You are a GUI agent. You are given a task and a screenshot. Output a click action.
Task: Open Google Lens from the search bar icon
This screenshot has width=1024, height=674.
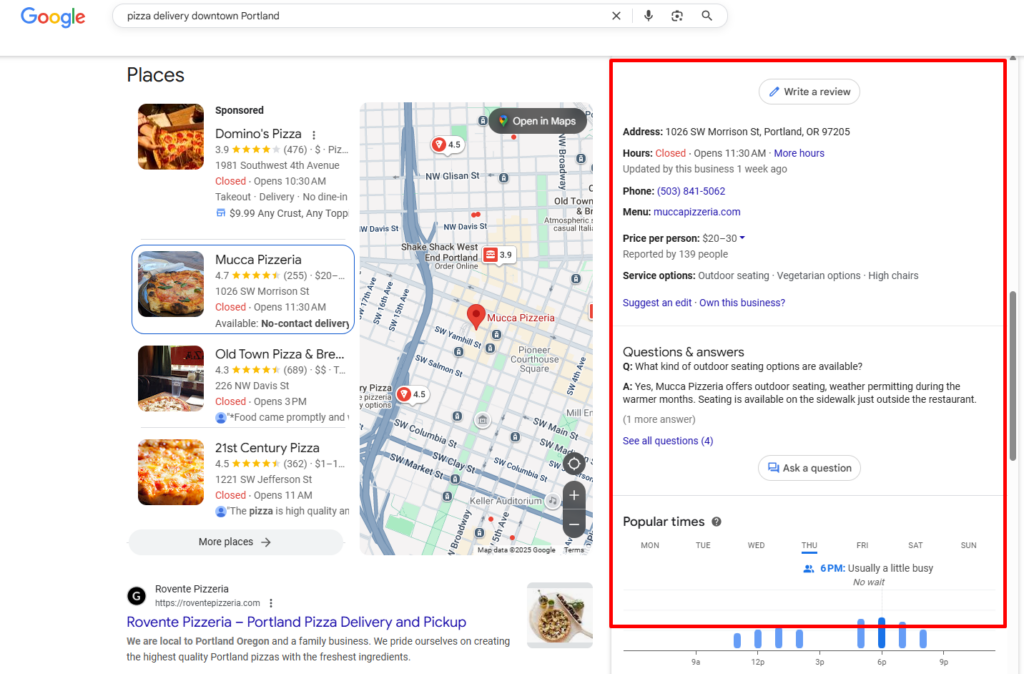click(676, 16)
